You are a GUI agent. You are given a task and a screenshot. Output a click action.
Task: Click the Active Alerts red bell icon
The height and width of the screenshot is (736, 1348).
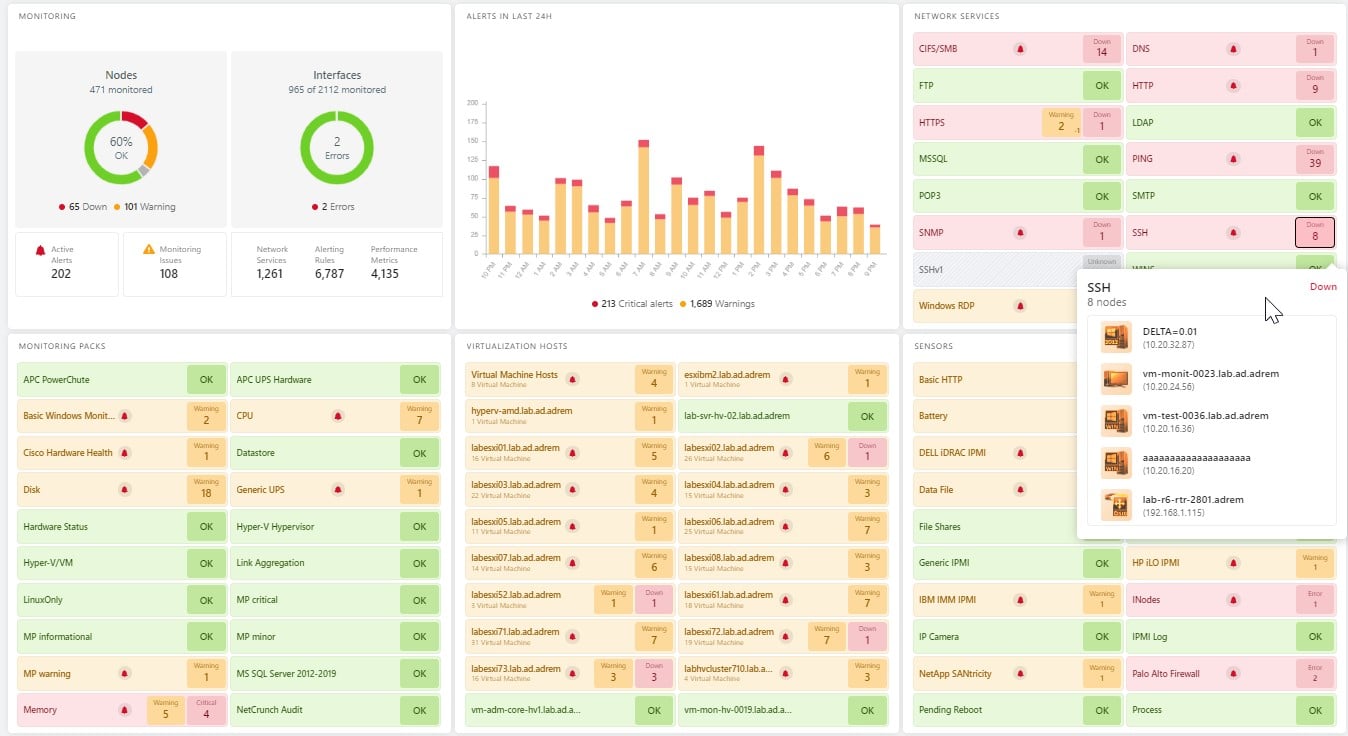(x=40, y=249)
